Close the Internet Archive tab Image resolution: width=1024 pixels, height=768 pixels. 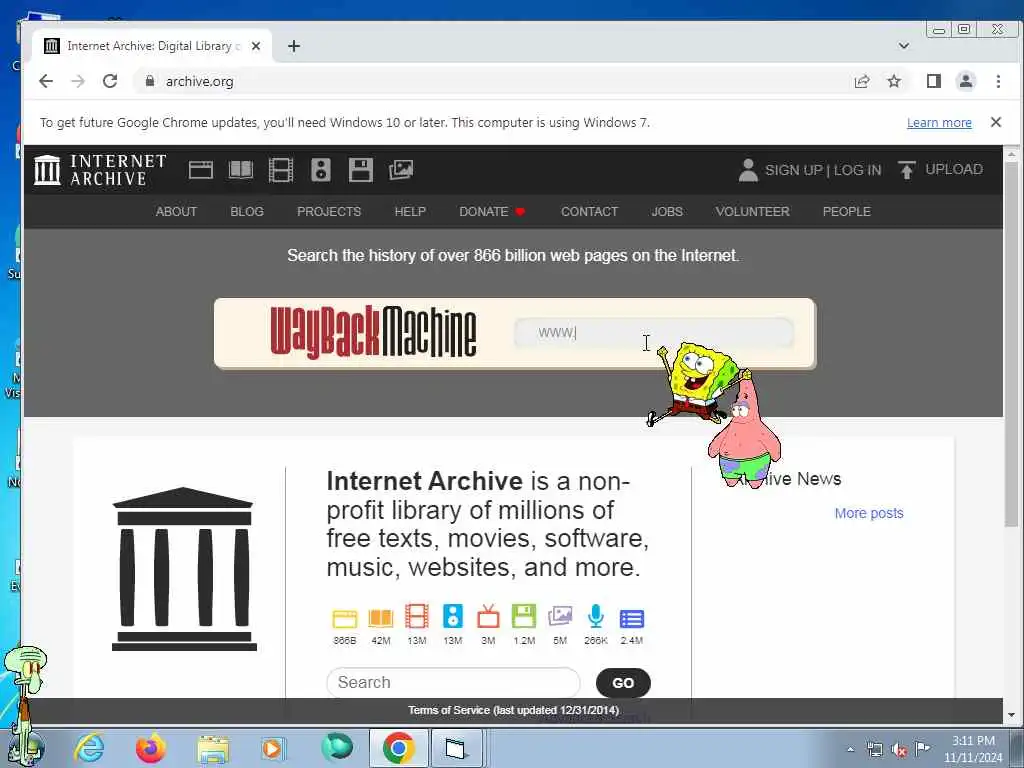256,46
